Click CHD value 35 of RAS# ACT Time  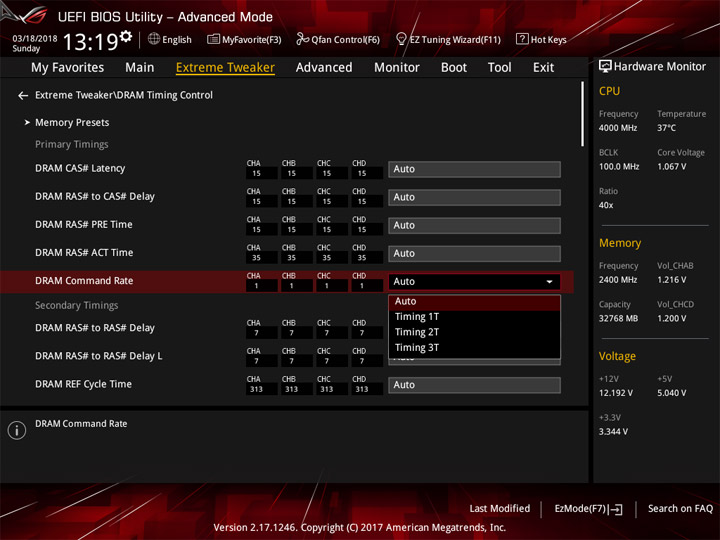(367, 258)
